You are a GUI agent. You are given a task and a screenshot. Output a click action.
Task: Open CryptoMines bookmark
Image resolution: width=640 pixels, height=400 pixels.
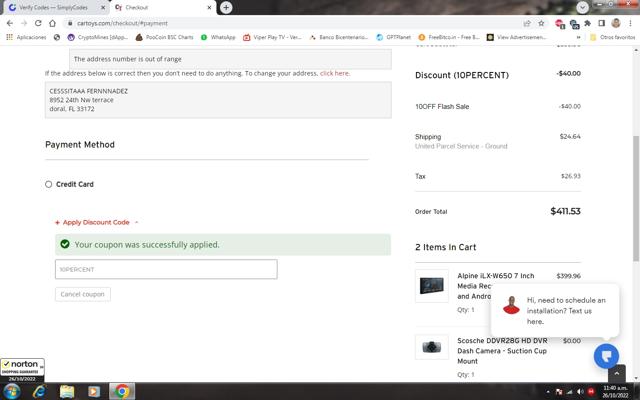point(98,37)
